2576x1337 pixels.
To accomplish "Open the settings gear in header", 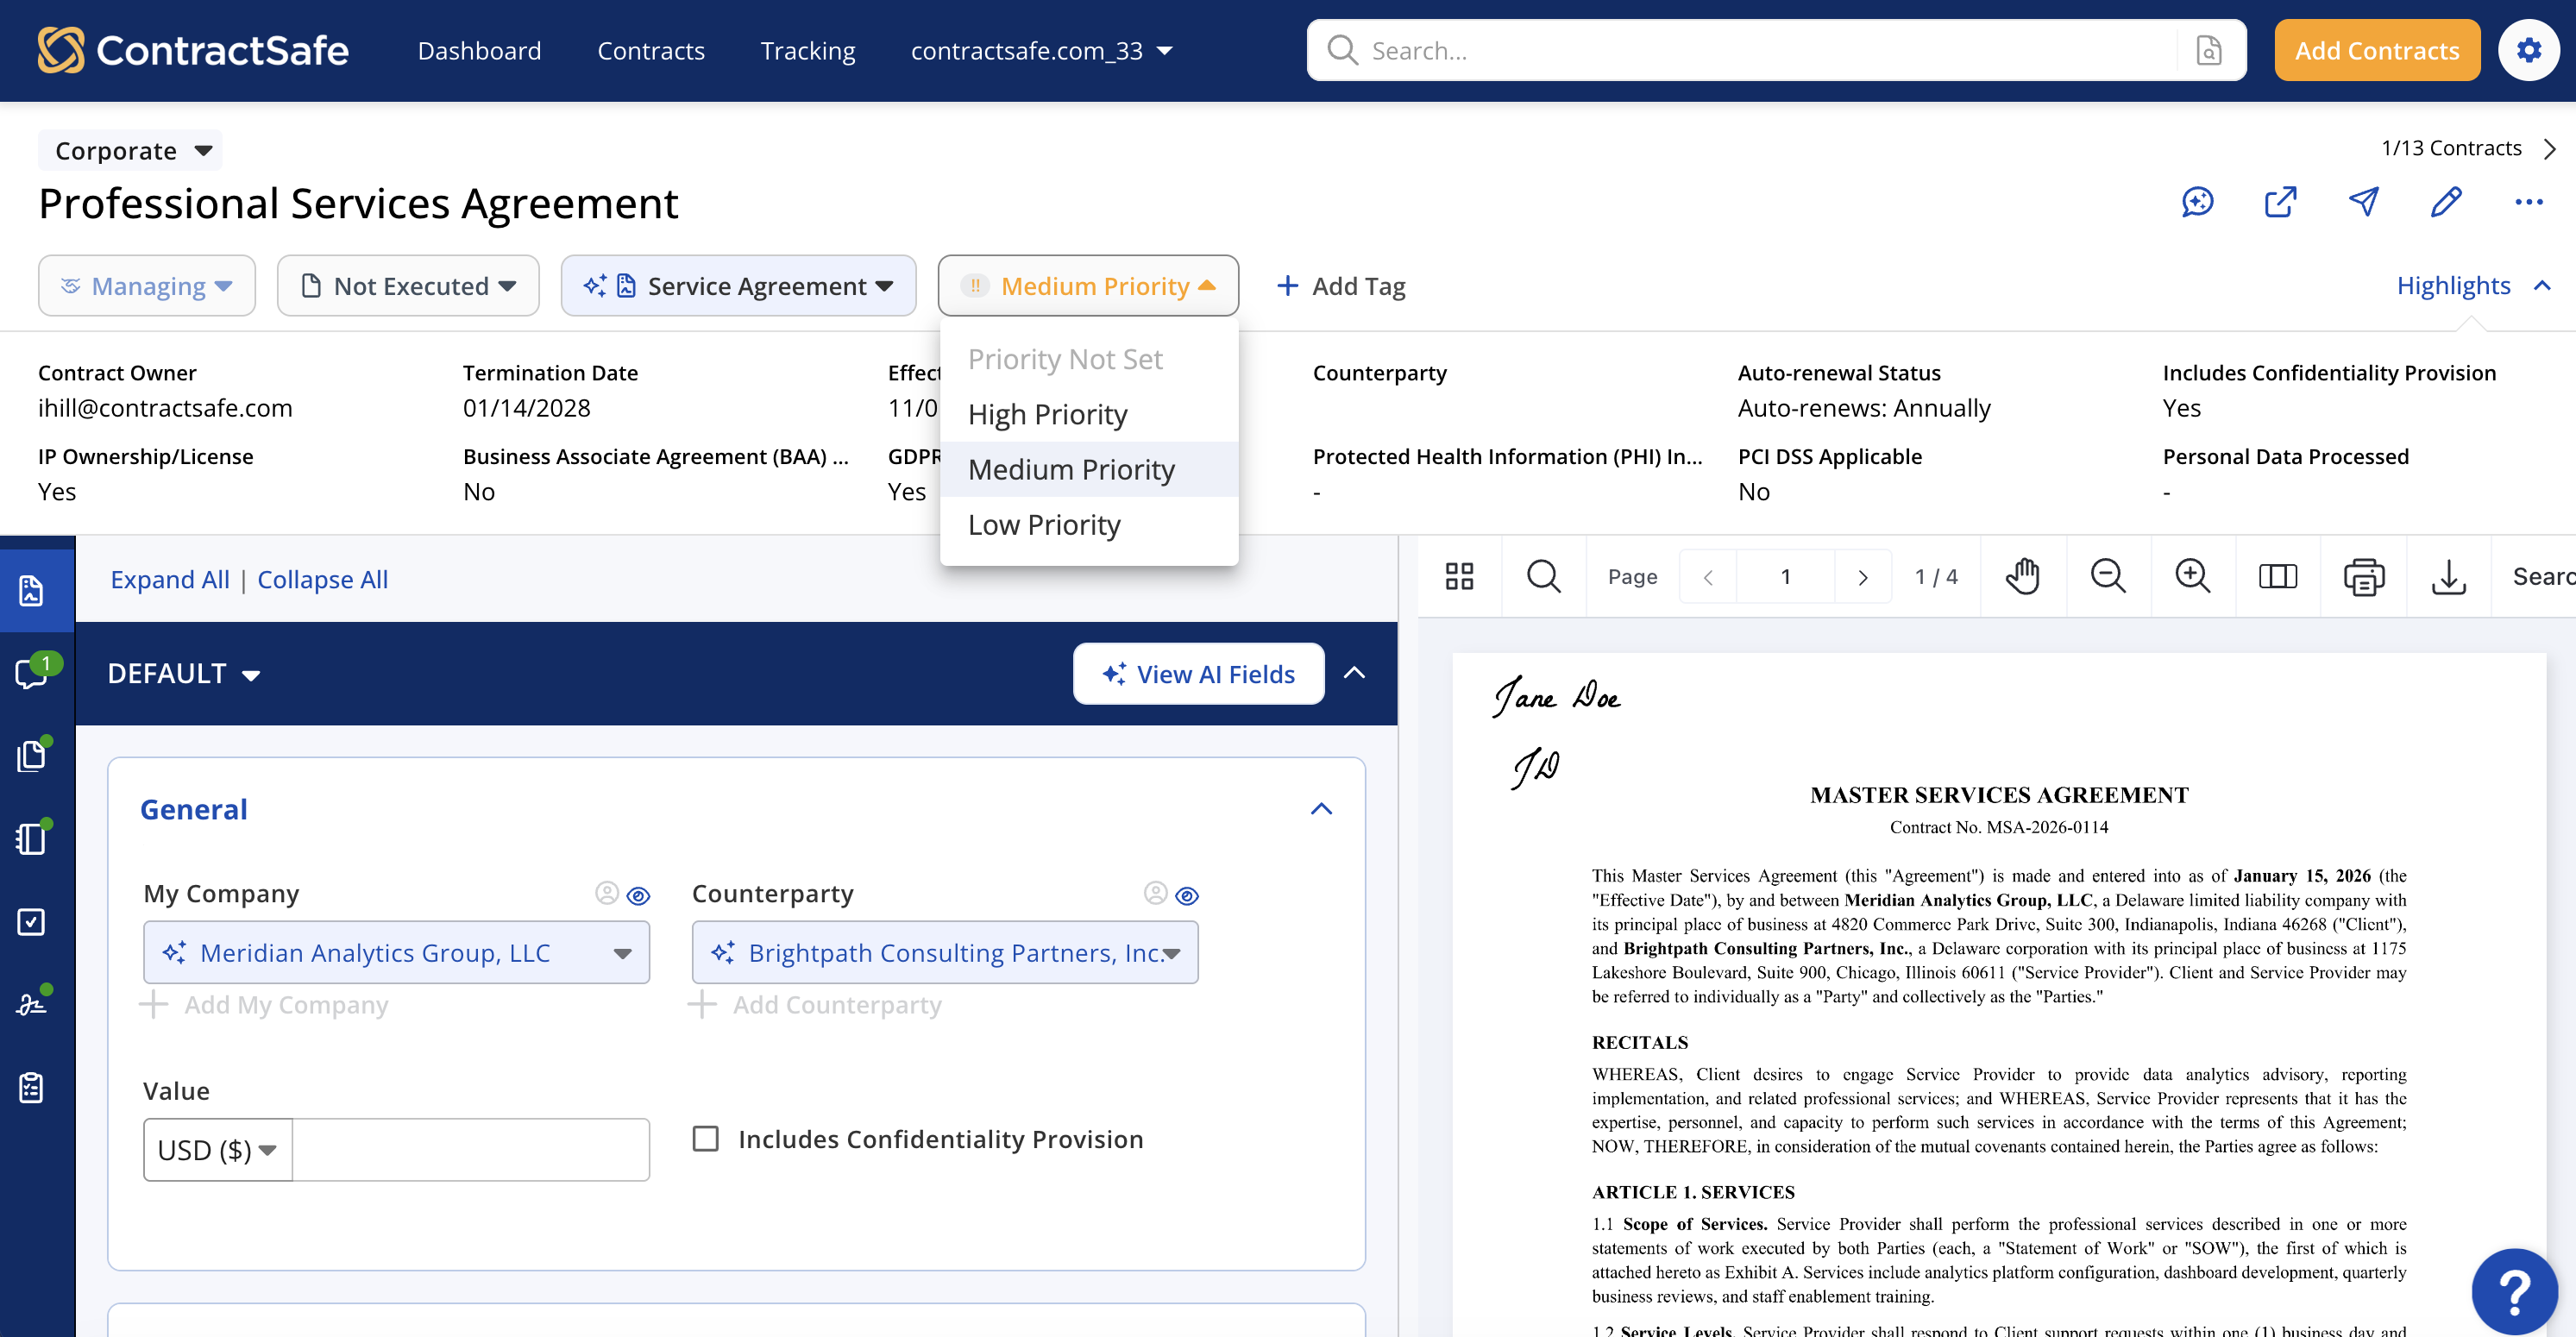I will [2529, 50].
